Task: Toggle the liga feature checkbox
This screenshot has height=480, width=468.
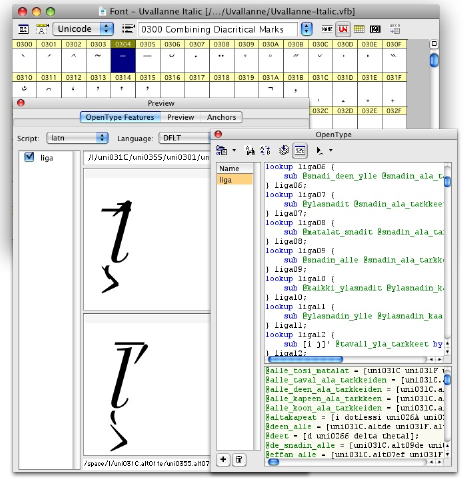Action: click(x=29, y=157)
